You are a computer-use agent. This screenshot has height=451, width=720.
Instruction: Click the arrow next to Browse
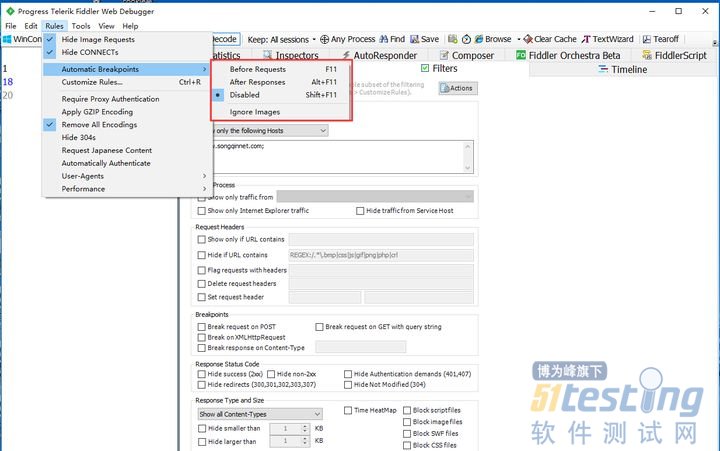coord(518,39)
